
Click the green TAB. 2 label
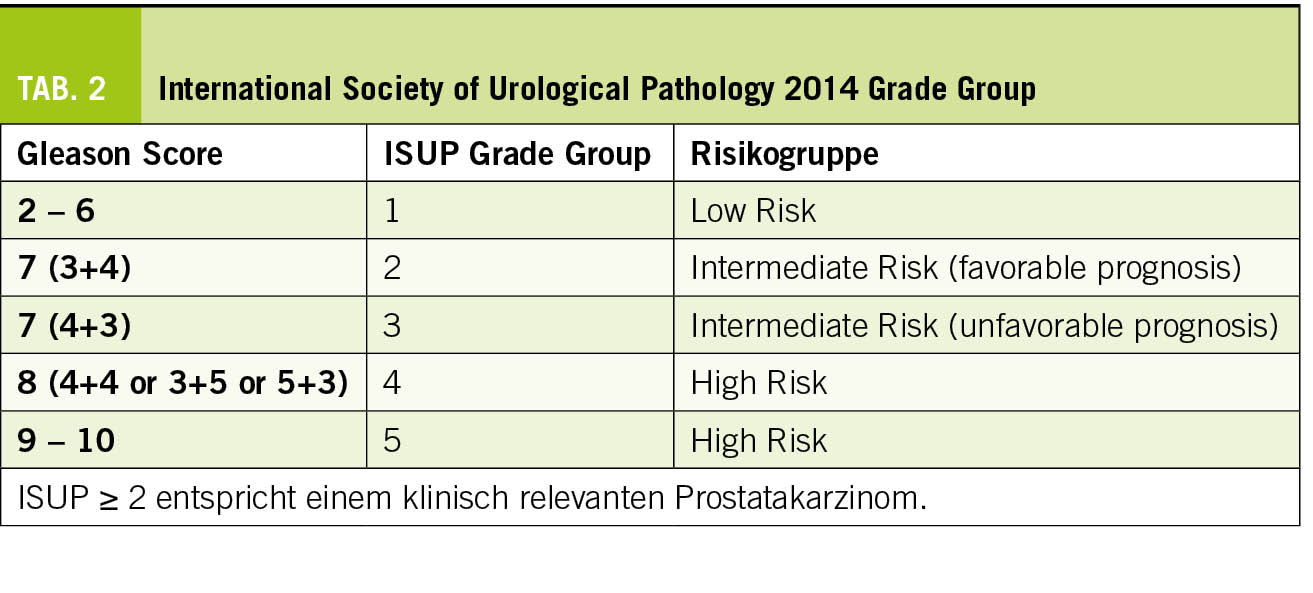click(62, 89)
